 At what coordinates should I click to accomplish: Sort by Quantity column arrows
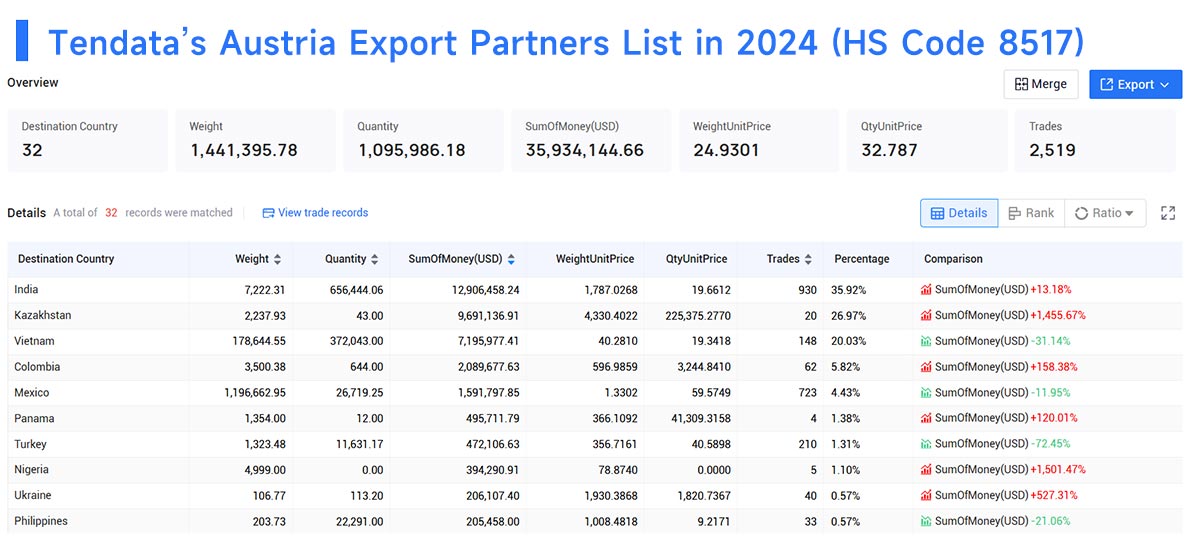374,259
